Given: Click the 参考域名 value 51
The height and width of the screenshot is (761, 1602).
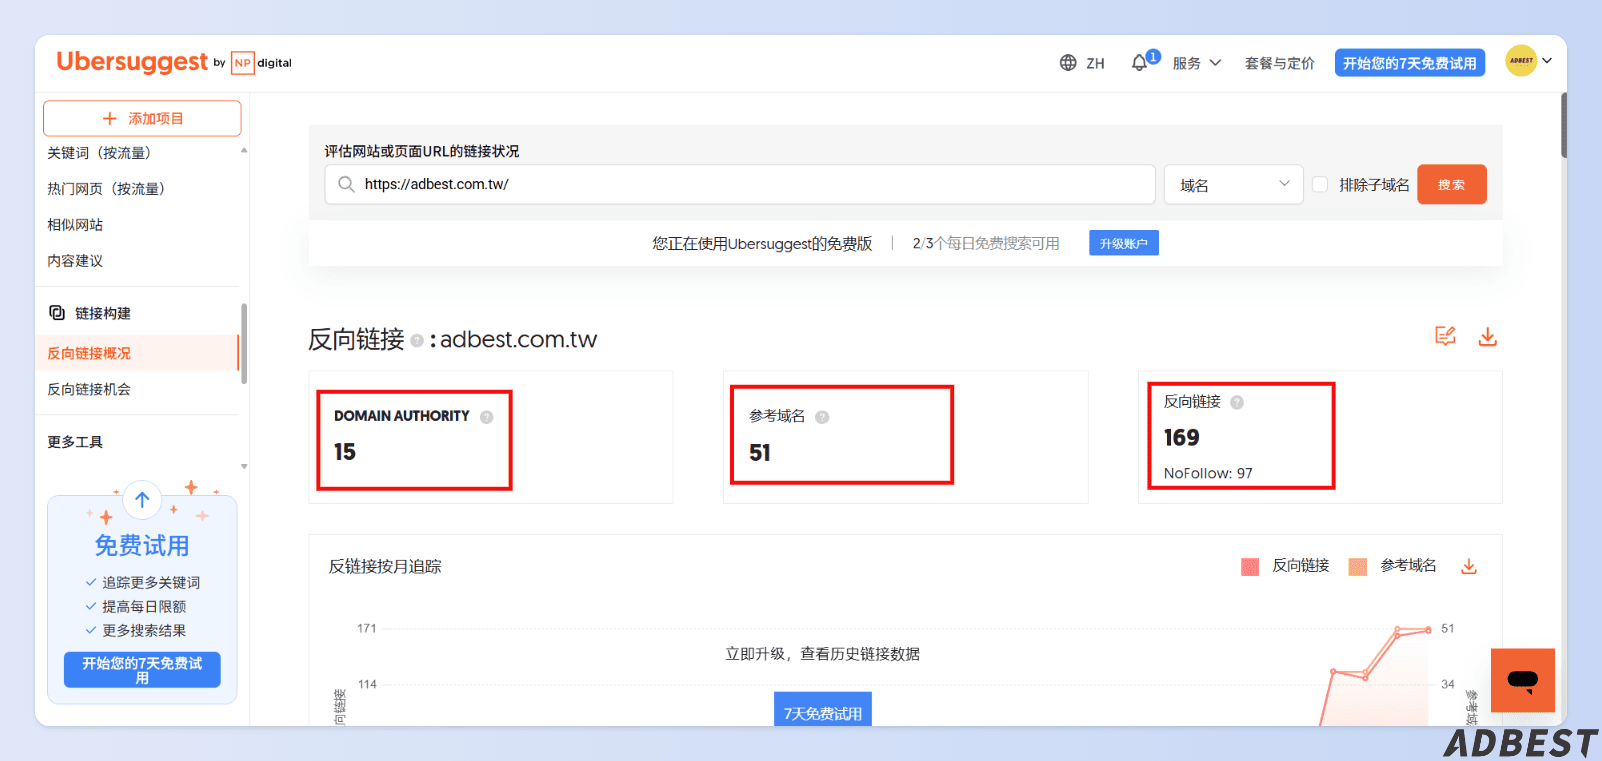Looking at the screenshot, I should (760, 453).
